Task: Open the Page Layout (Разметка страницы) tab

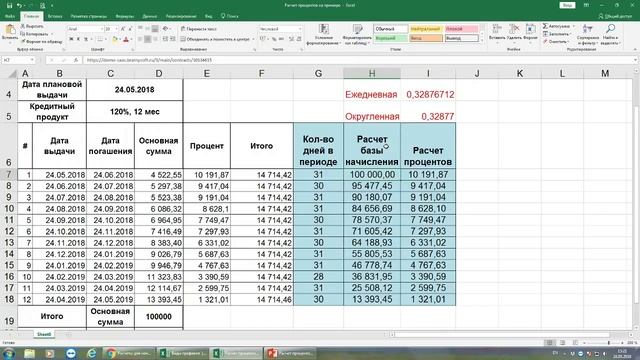Action: click(x=89, y=16)
